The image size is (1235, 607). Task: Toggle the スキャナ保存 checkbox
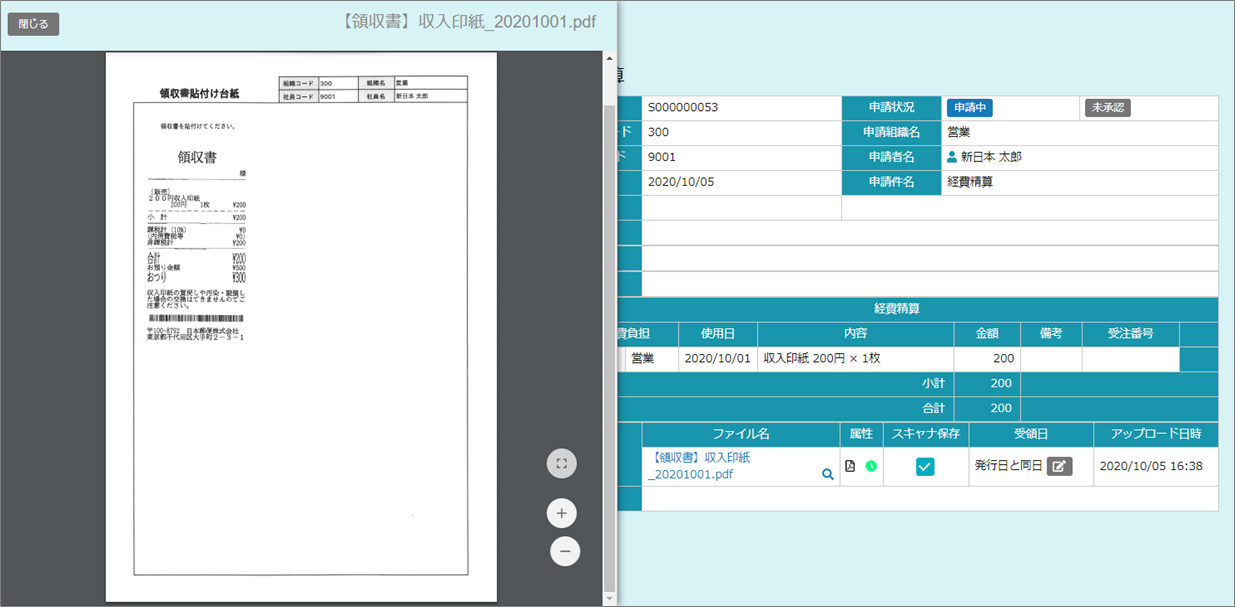(925, 466)
